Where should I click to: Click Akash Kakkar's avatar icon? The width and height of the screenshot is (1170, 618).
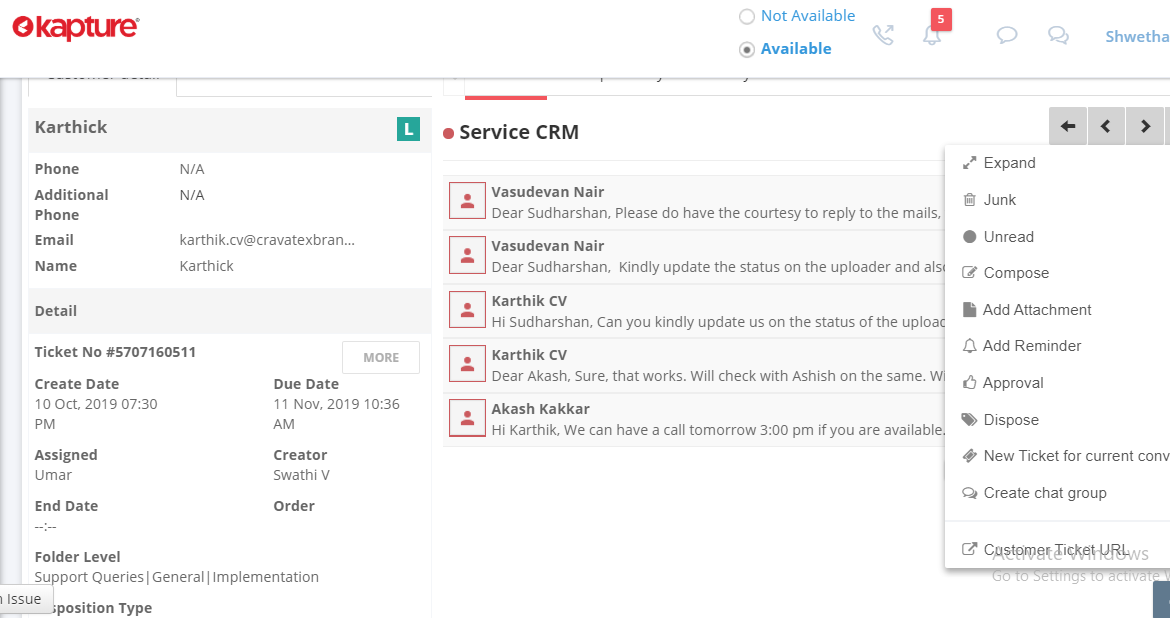[467, 419]
